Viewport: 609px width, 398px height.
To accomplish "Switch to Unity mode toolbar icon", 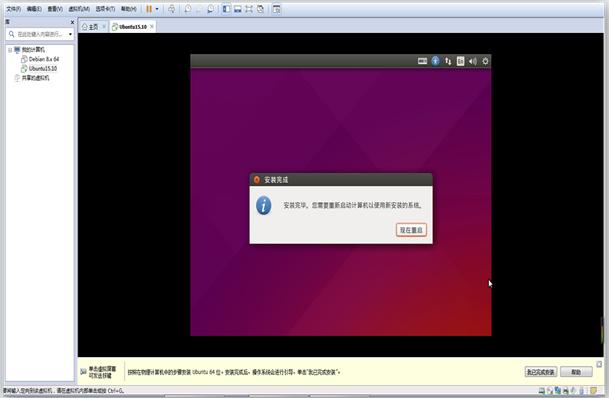I will coord(260,9).
